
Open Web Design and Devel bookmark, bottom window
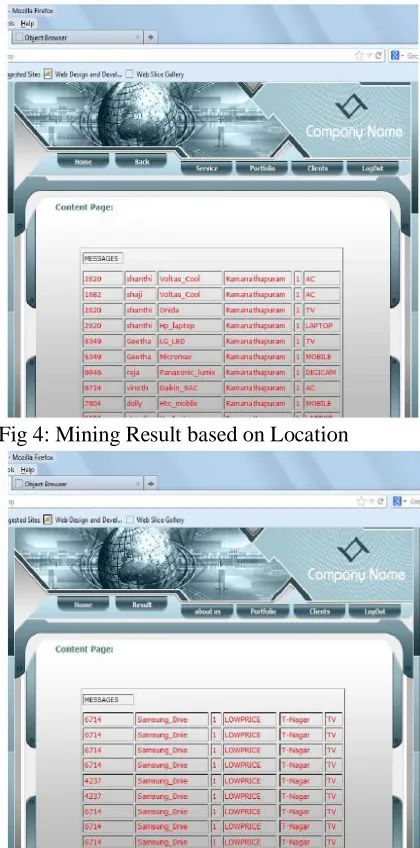point(83,520)
